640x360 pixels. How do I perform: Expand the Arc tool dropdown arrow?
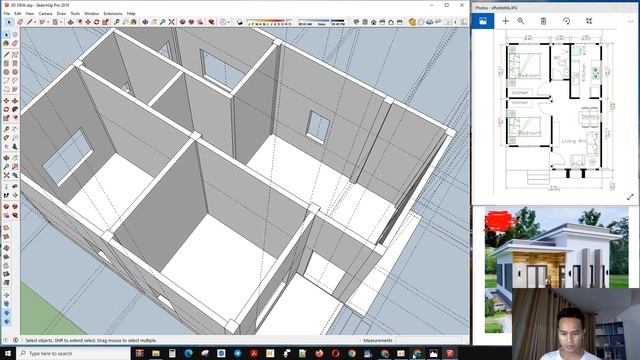[48, 22]
